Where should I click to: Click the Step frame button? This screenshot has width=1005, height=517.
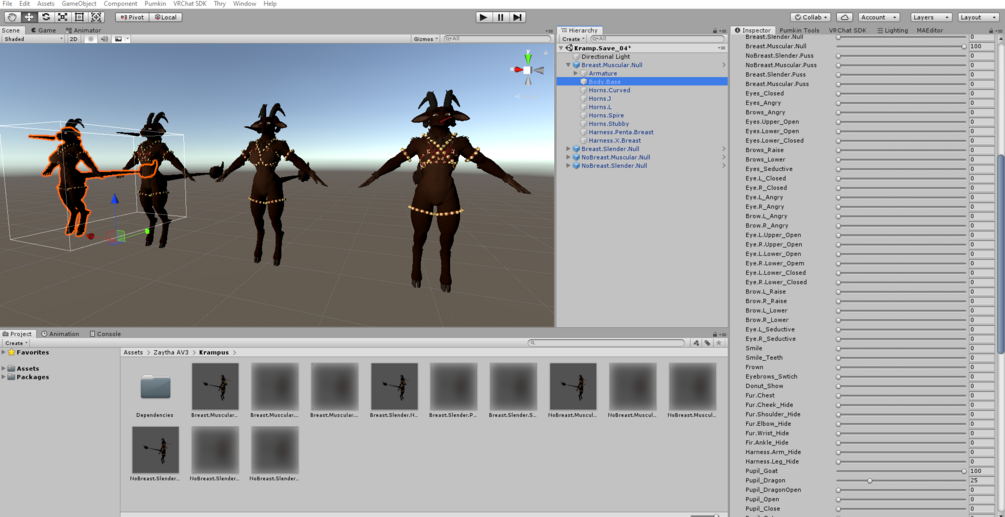coord(517,17)
